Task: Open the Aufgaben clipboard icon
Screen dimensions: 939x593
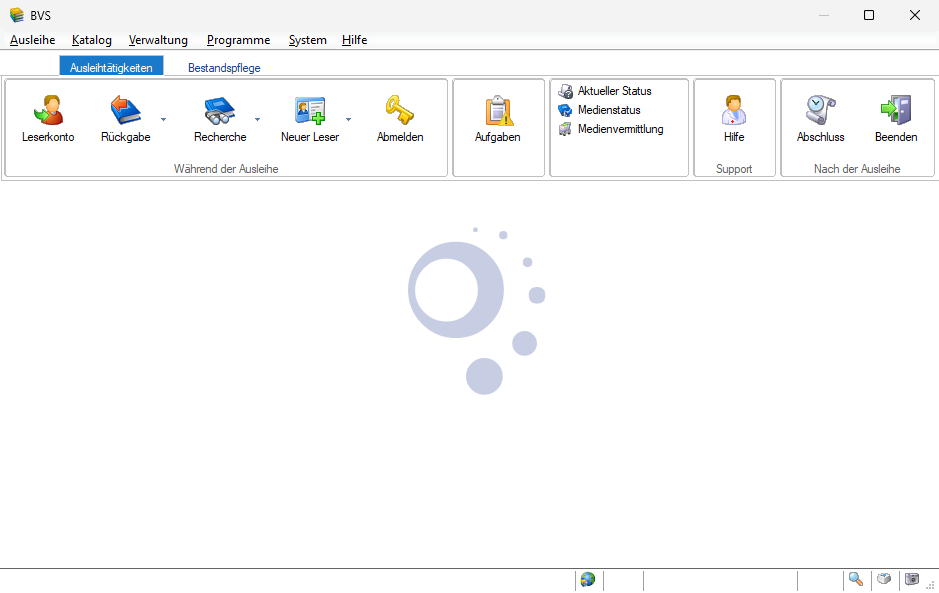Action: click(x=497, y=112)
